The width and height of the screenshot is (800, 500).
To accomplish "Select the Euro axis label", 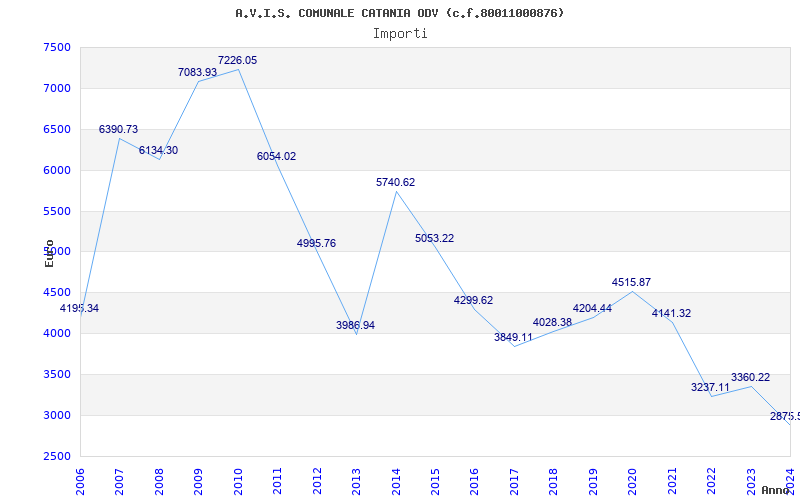I will (49, 253).
